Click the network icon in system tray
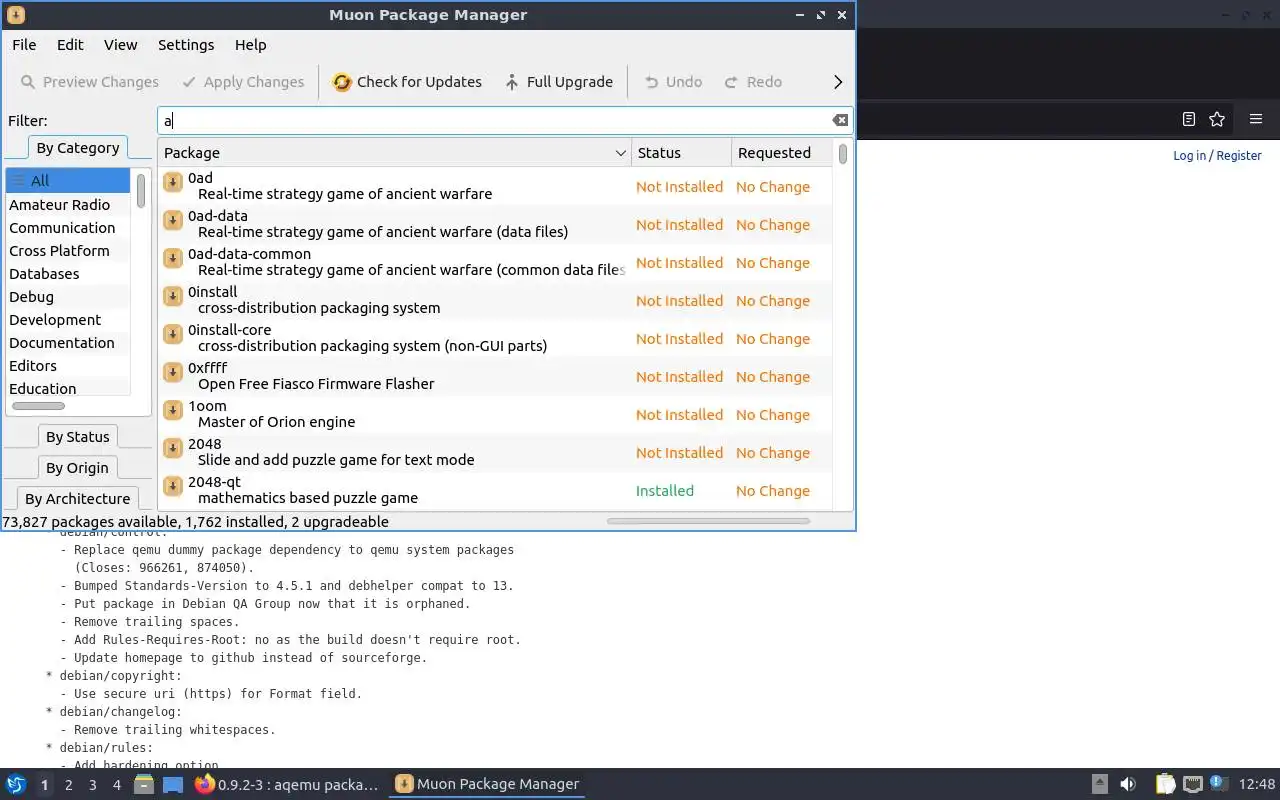This screenshot has width=1280, height=800. (1192, 784)
